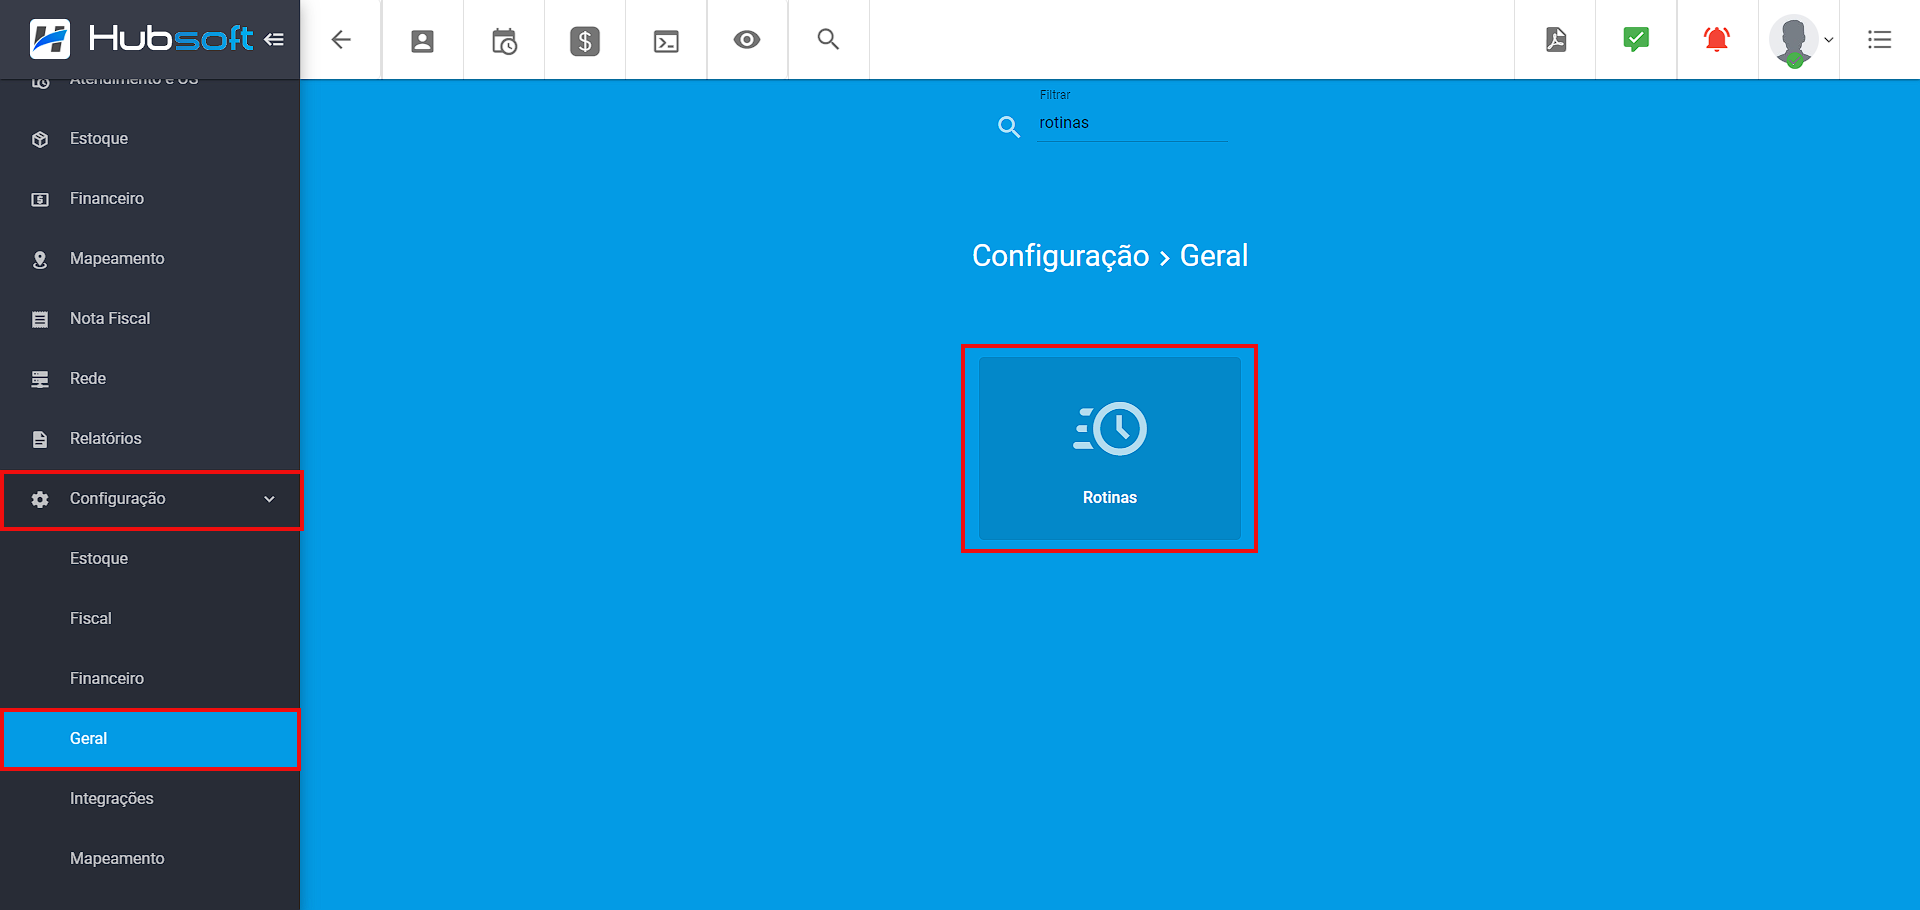Viewport: 1920px width, 910px height.
Task: Open the top toolbar search magnifier
Action: tap(828, 39)
